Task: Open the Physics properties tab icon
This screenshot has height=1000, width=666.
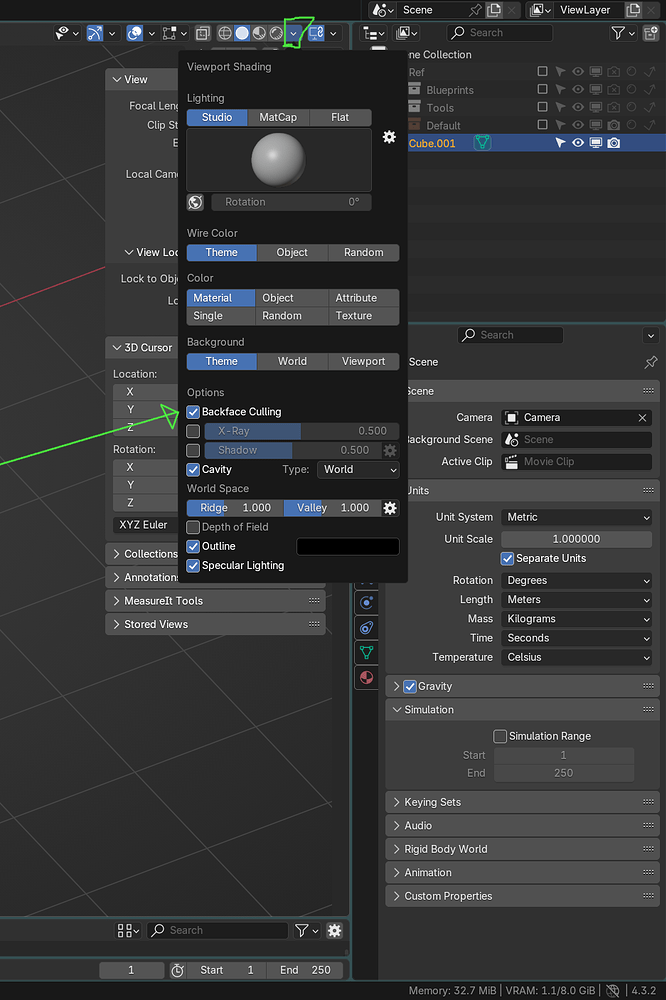Action: [366, 603]
